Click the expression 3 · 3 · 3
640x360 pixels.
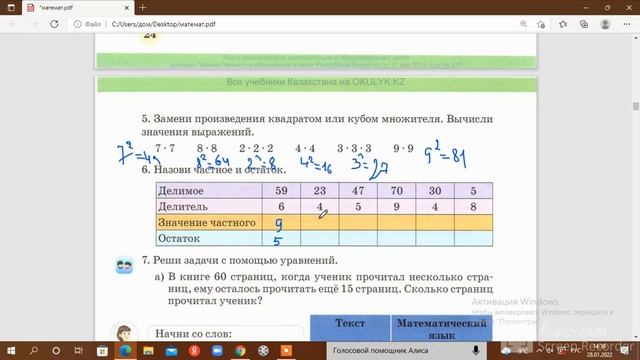coord(354,148)
